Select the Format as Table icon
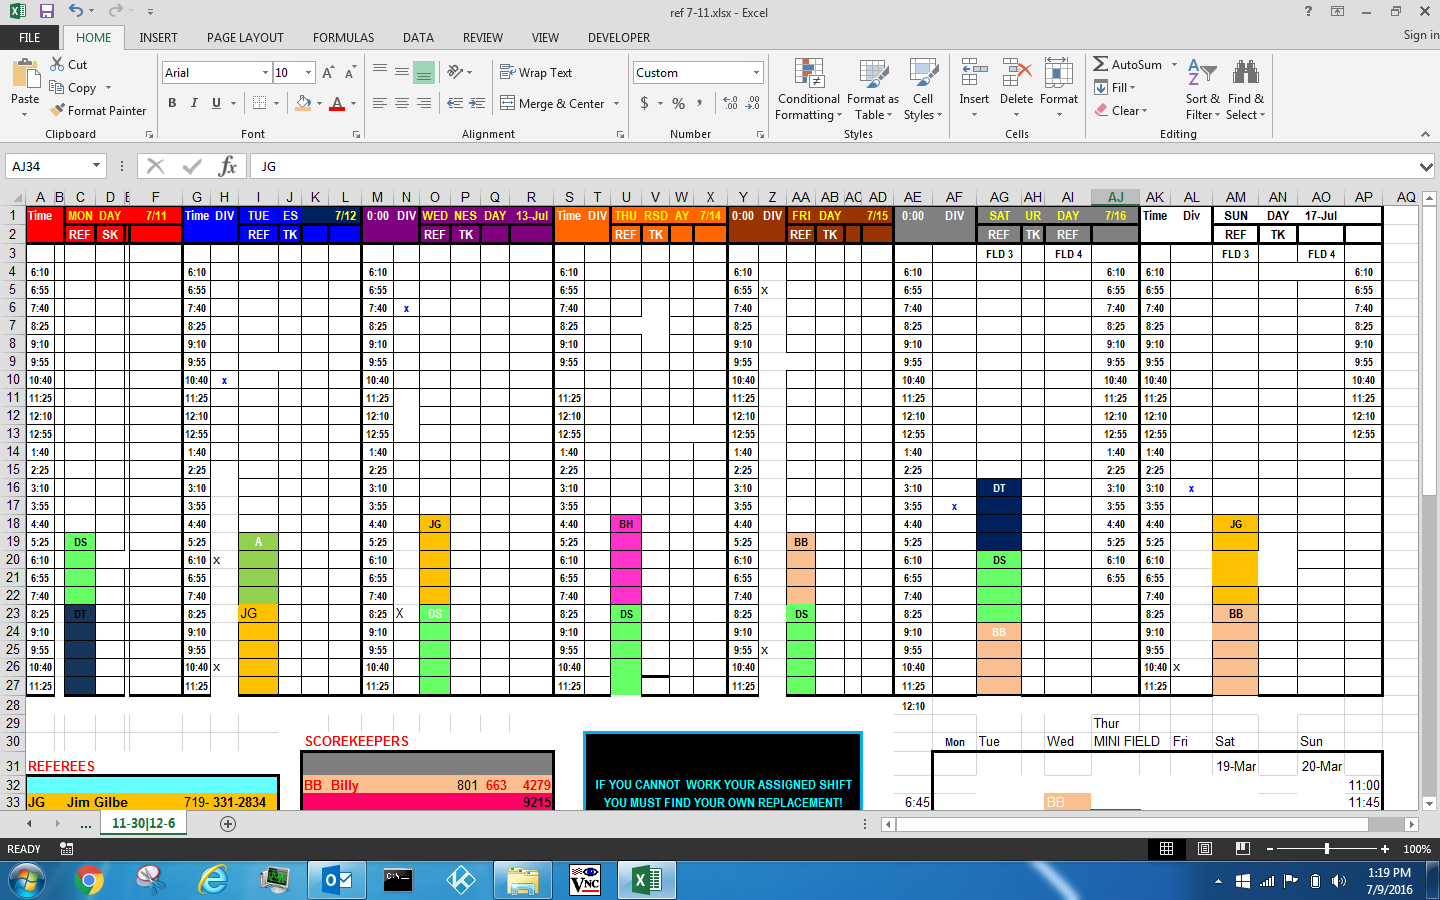The height and width of the screenshot is (900, 1440). click(872, 90)
